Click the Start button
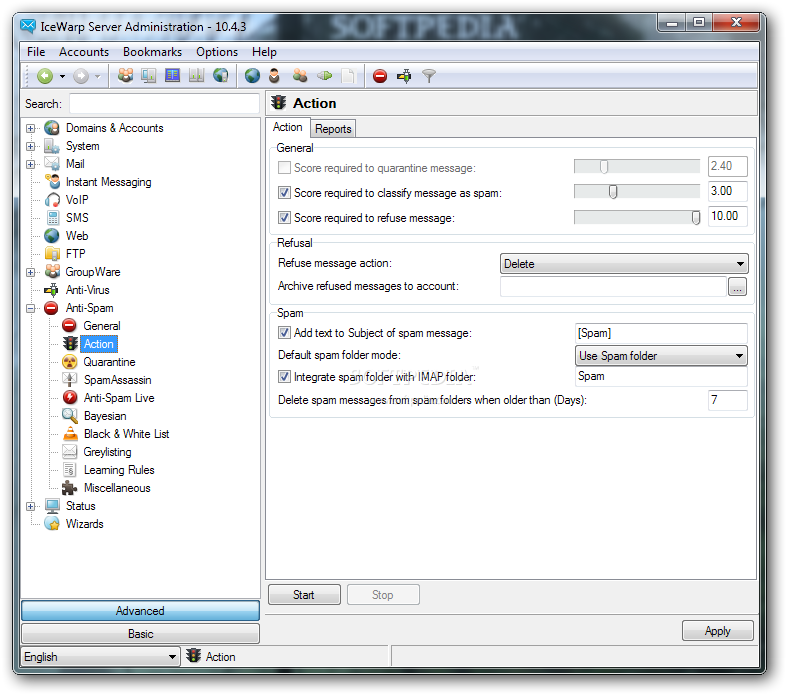The image size is (787, 695). [x=304, y=595]
